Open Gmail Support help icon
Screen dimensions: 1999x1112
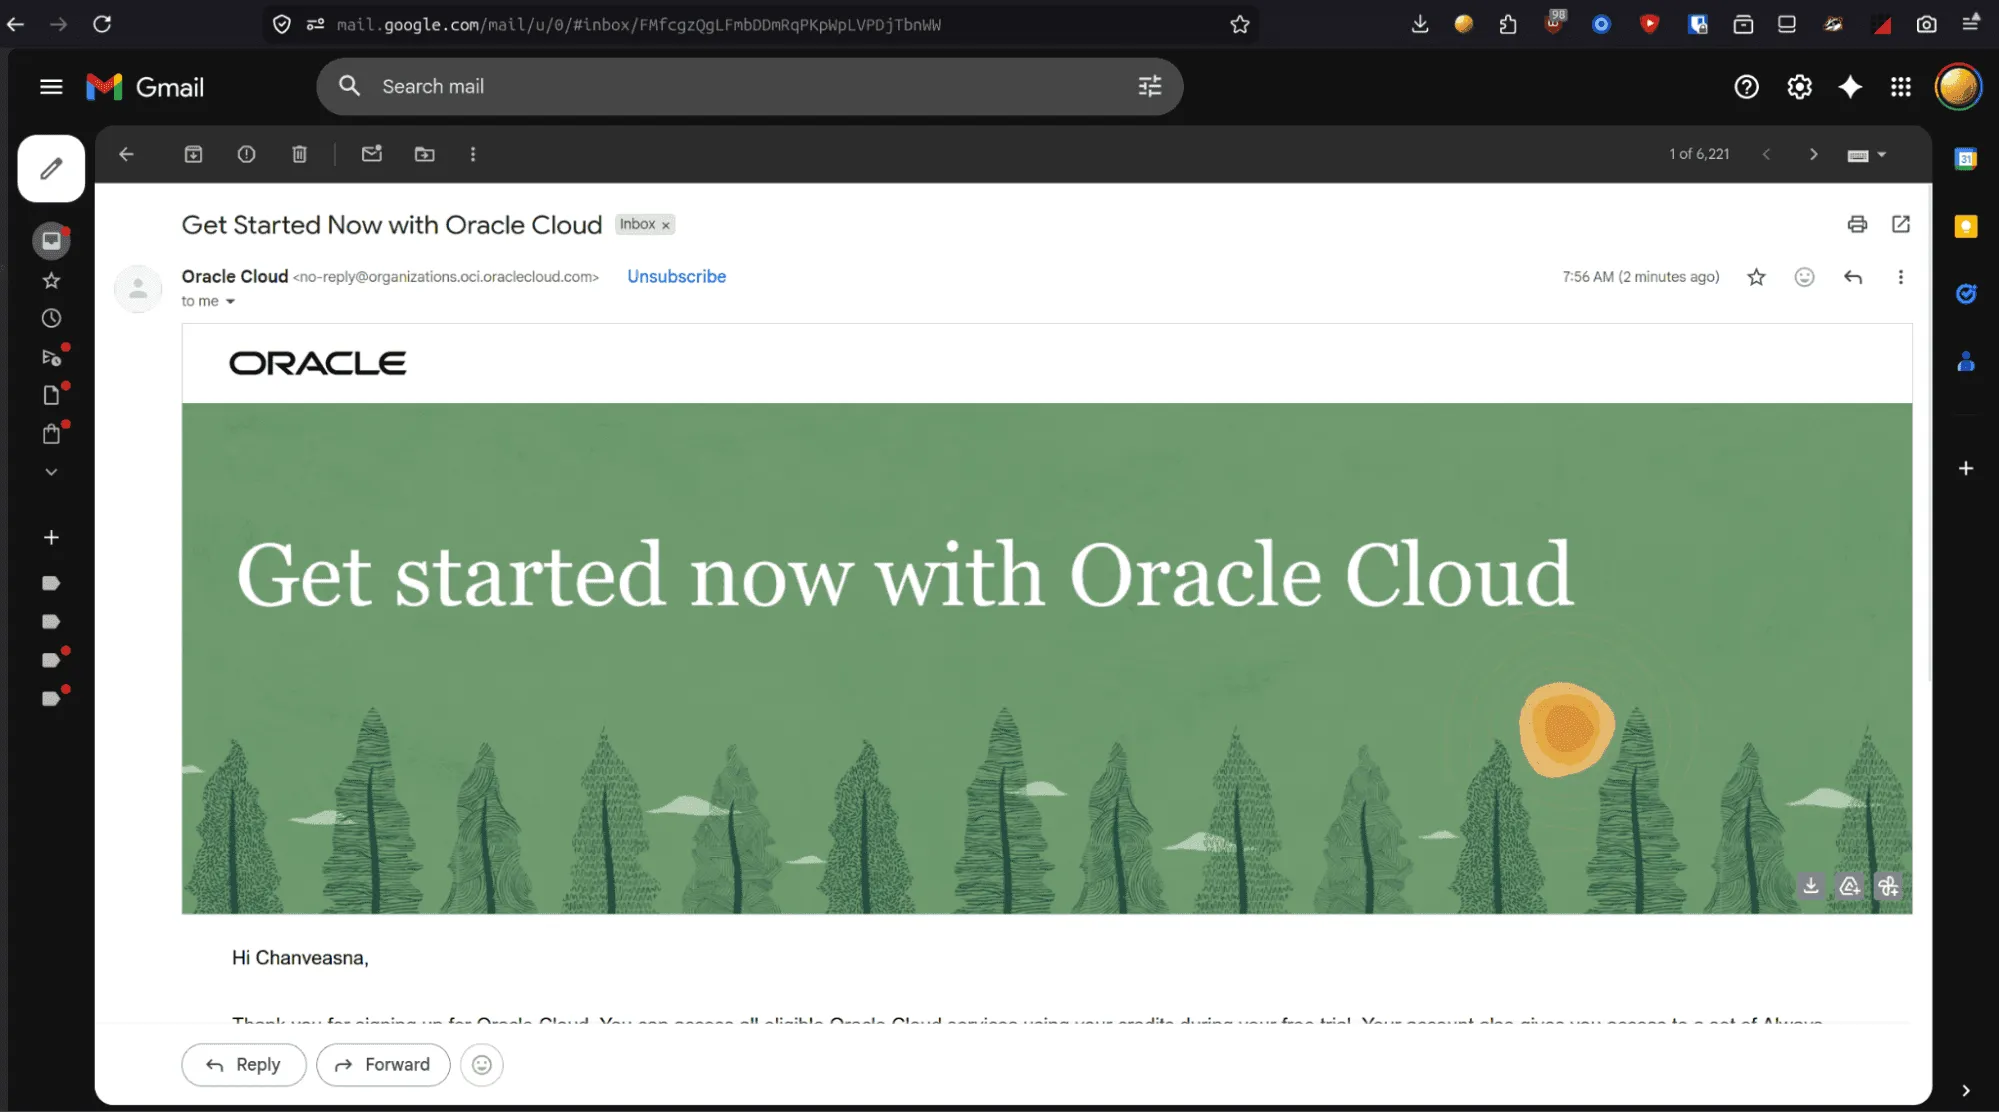1746,87
